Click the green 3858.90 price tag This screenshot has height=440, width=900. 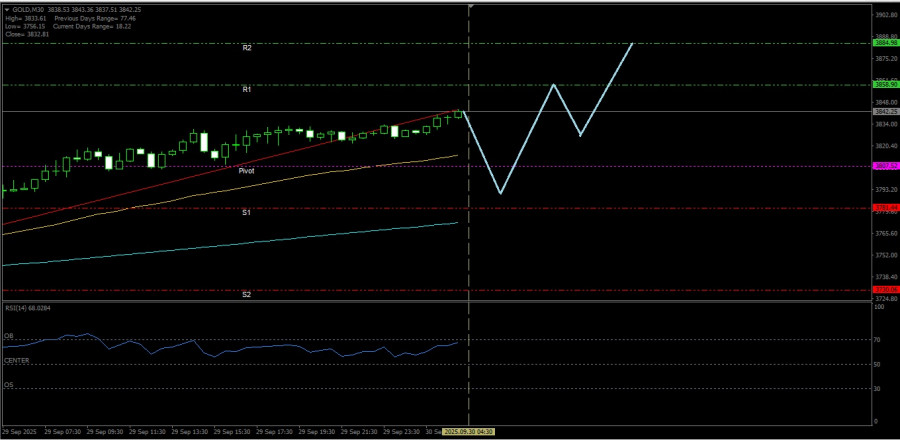click(x=884, y=85)
